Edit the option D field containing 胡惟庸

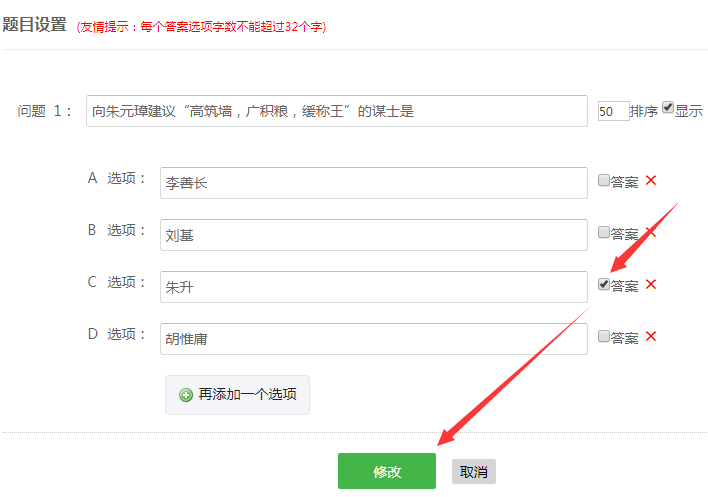374,339
